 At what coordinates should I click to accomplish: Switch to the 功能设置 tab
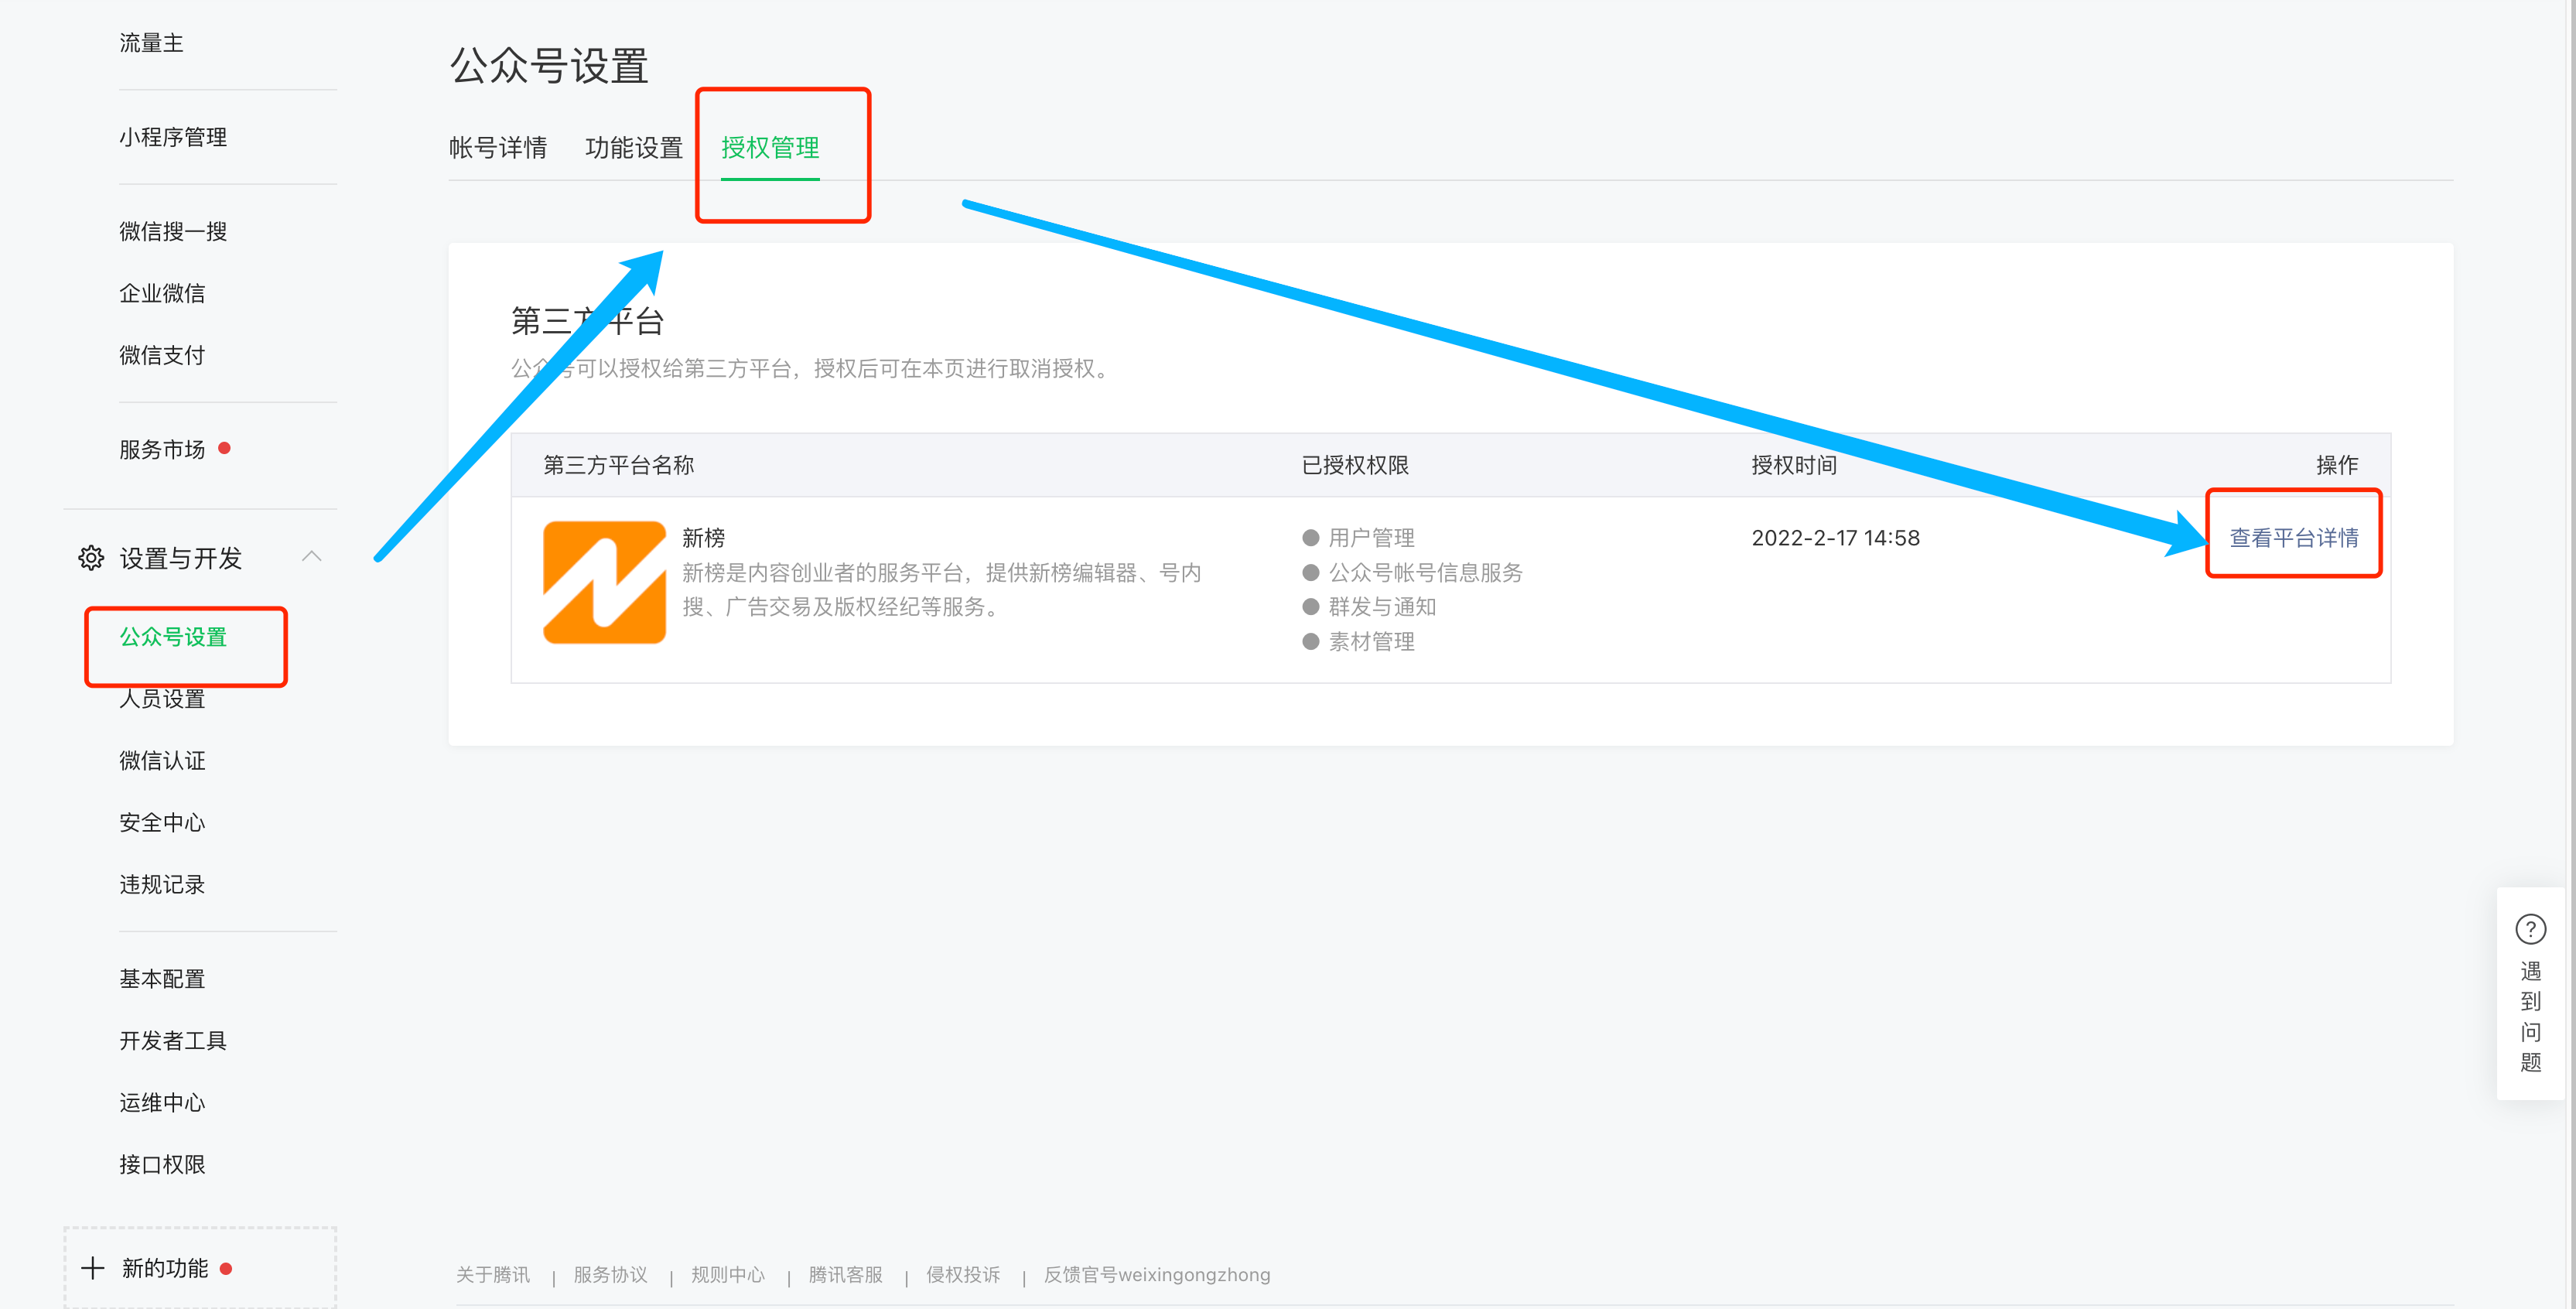pyautogui.click(x=633, y=148)
